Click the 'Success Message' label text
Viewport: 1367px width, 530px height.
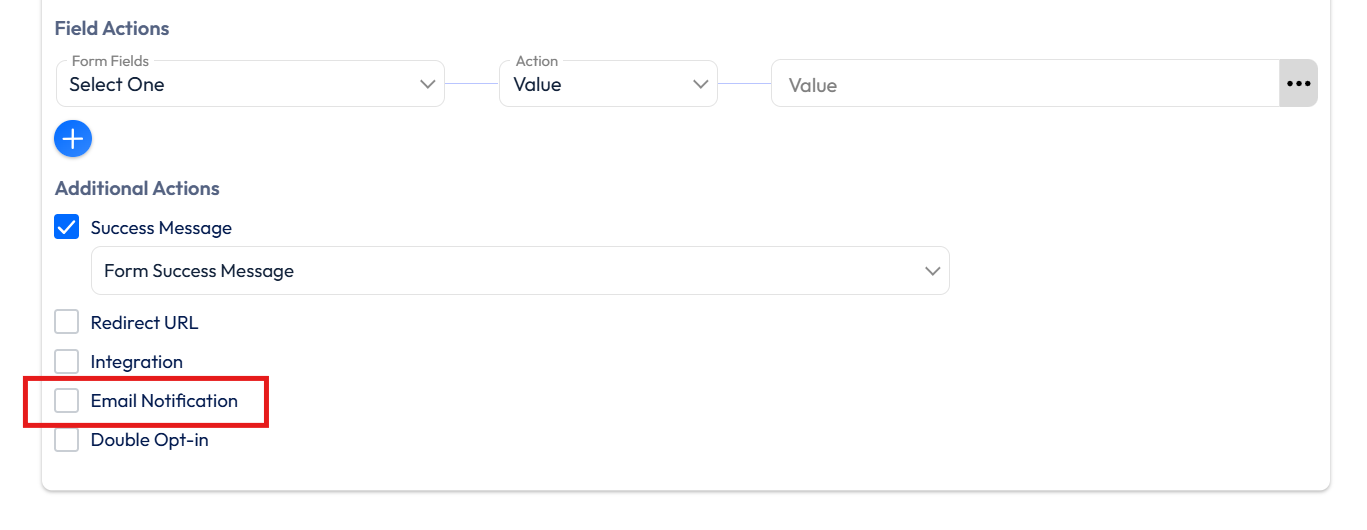[x=161, y=228]
